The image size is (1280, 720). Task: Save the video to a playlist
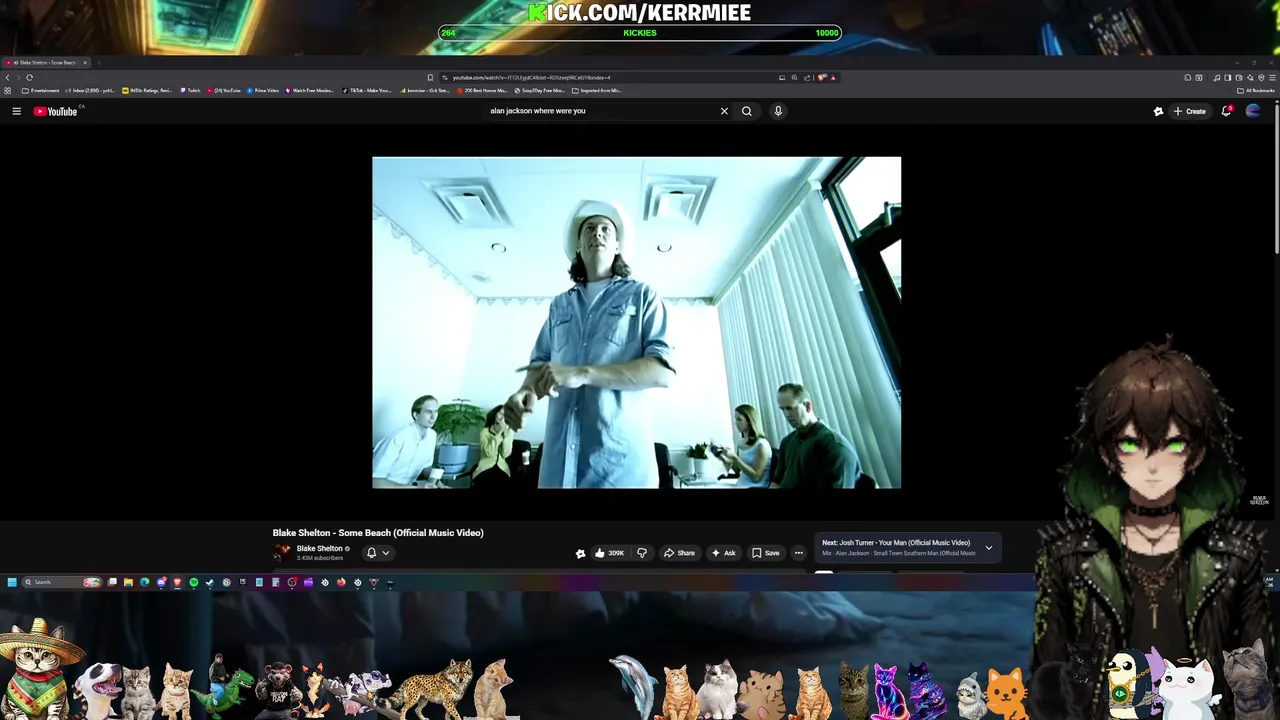[x=766, y=553]
